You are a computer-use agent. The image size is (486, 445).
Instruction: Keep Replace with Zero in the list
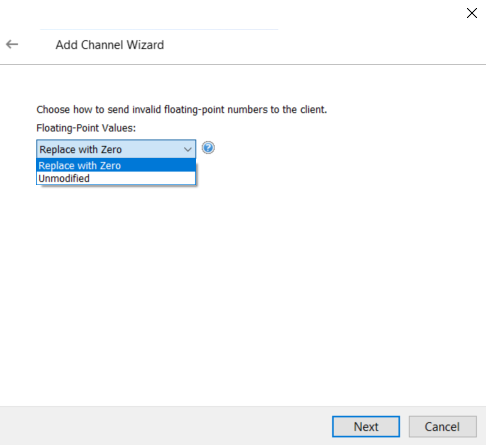[116, 165]
